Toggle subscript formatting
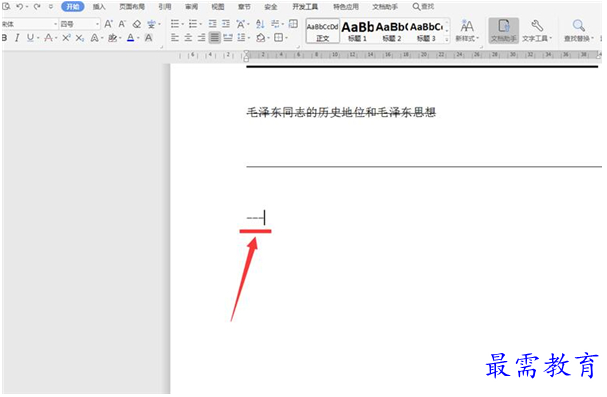The image size is (607, 397). coord(79,38)
